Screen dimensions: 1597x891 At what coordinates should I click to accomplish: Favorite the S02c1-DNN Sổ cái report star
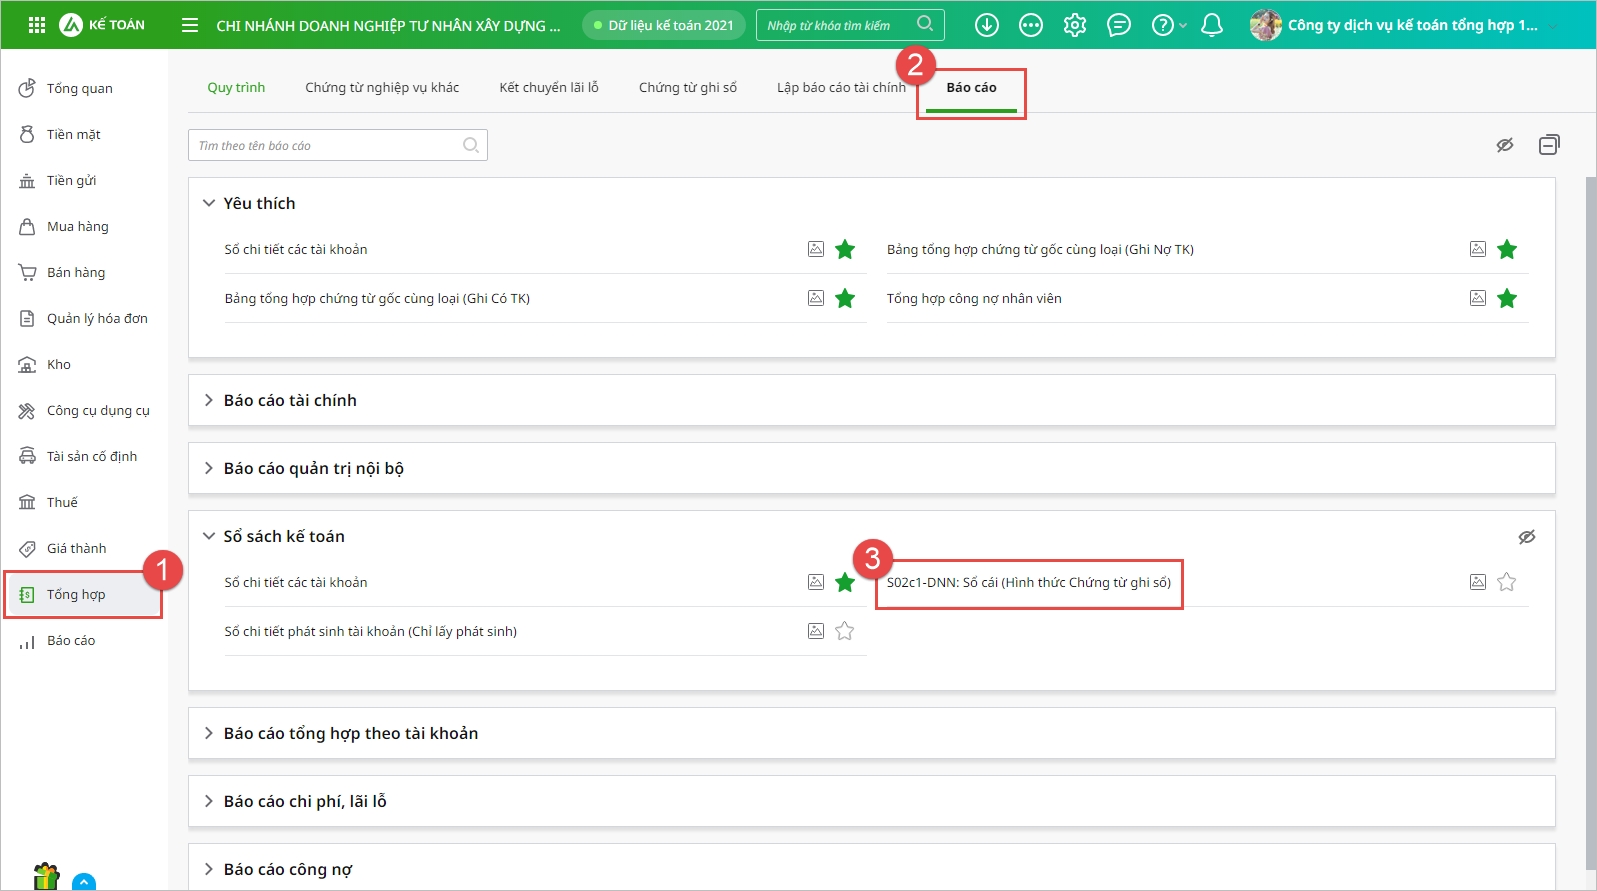1506,582
